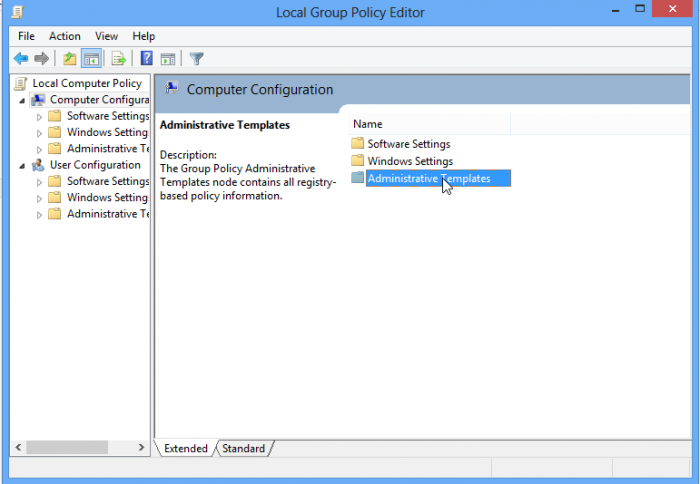Switch to the Extended tab
The width and height of the screenshot is (700, 484).
click(x=186, y=448)
